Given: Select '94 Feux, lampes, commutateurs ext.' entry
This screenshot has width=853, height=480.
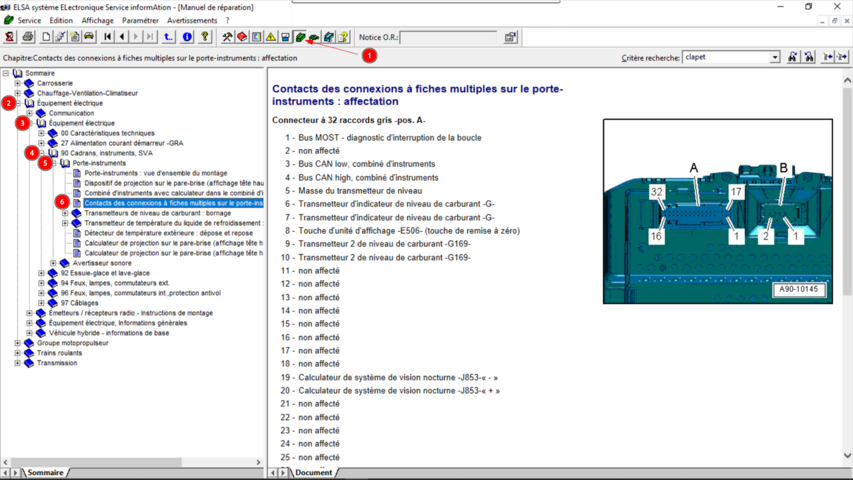Looking at the screenshot, I should point(115,283).
